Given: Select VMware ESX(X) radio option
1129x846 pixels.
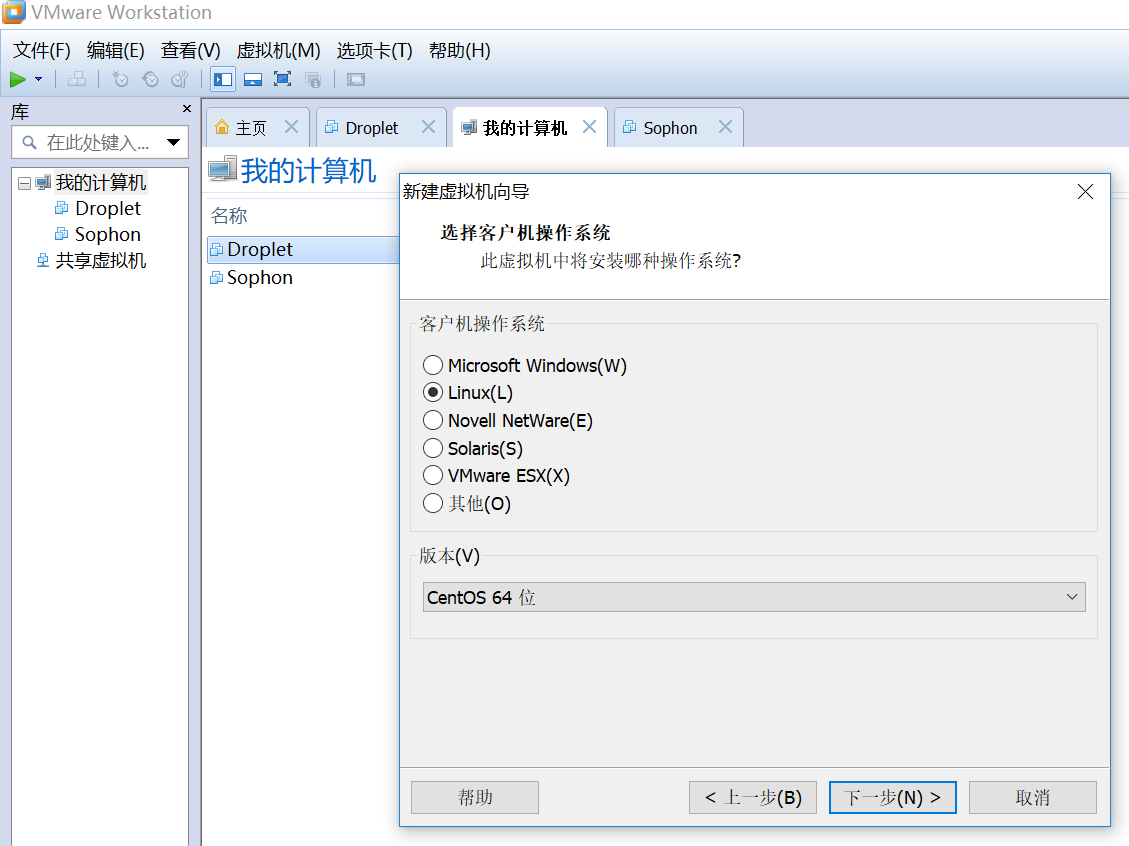Looking at the screenshot, I should (433, 475).
